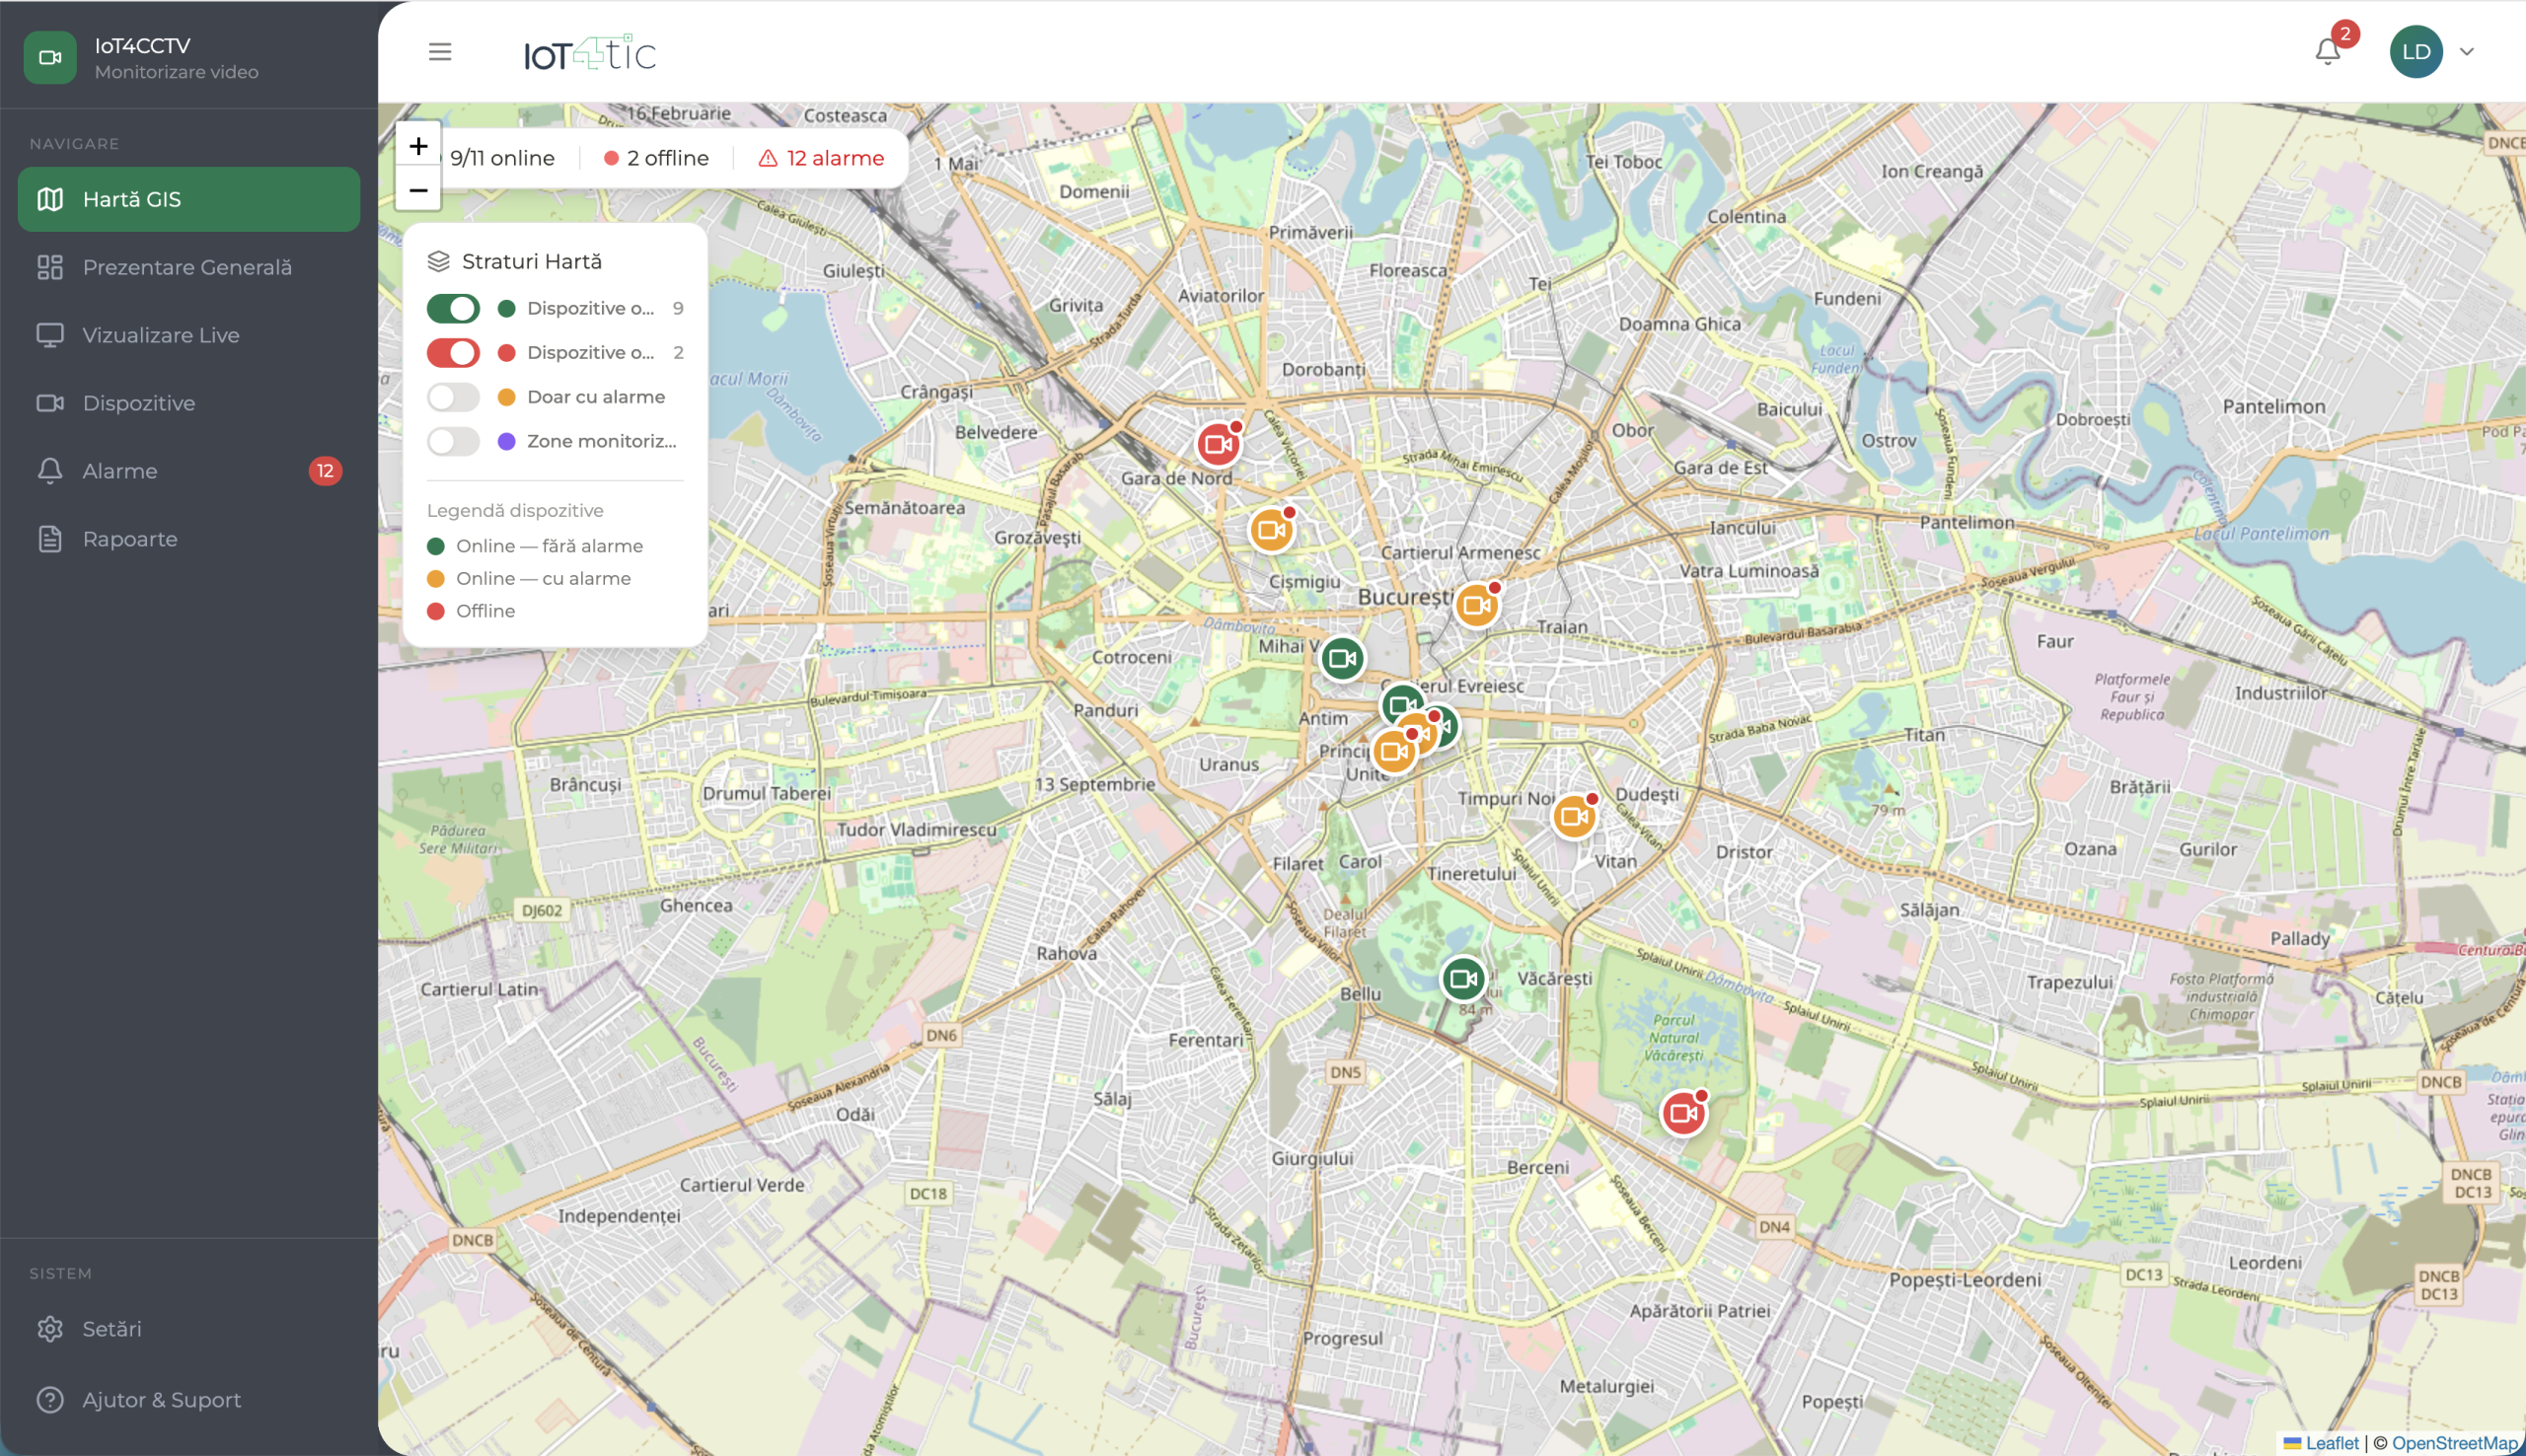This screenshot has height=1456, width=2526.
Task: Toggle off the offline devices layer
Action: tap(453, 353)
